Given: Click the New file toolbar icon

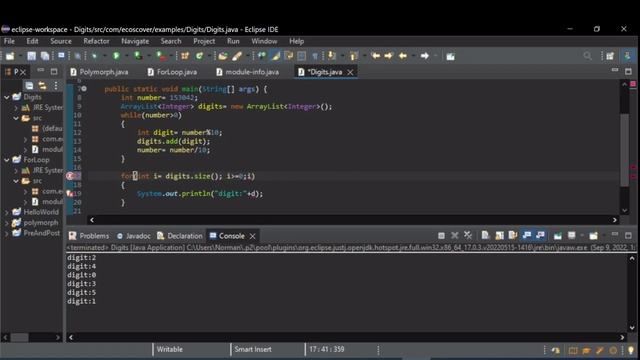Looking at the screenshot, I should click(10, 56).
